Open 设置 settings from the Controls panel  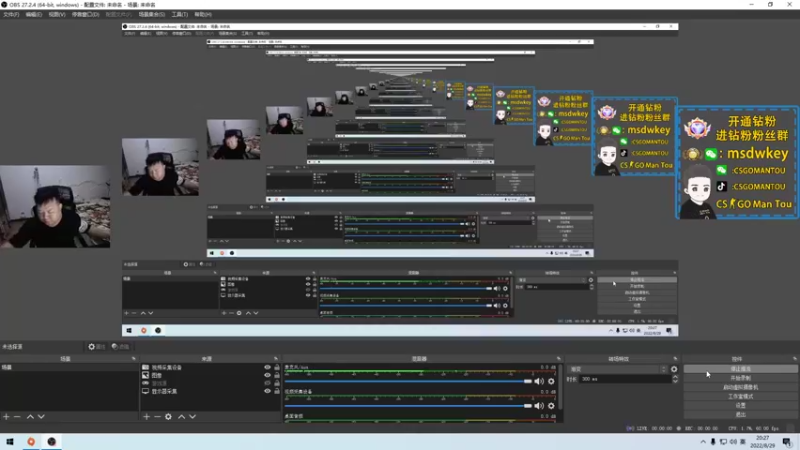pyautogui.click(x=740, y=406)
